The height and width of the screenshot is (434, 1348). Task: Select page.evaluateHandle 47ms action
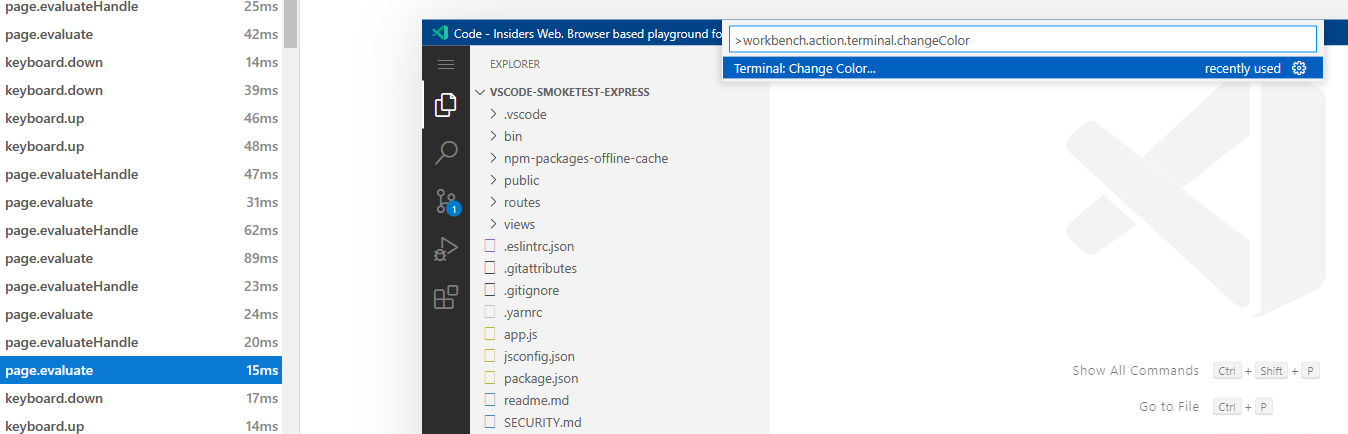click(x=141, y=174)
